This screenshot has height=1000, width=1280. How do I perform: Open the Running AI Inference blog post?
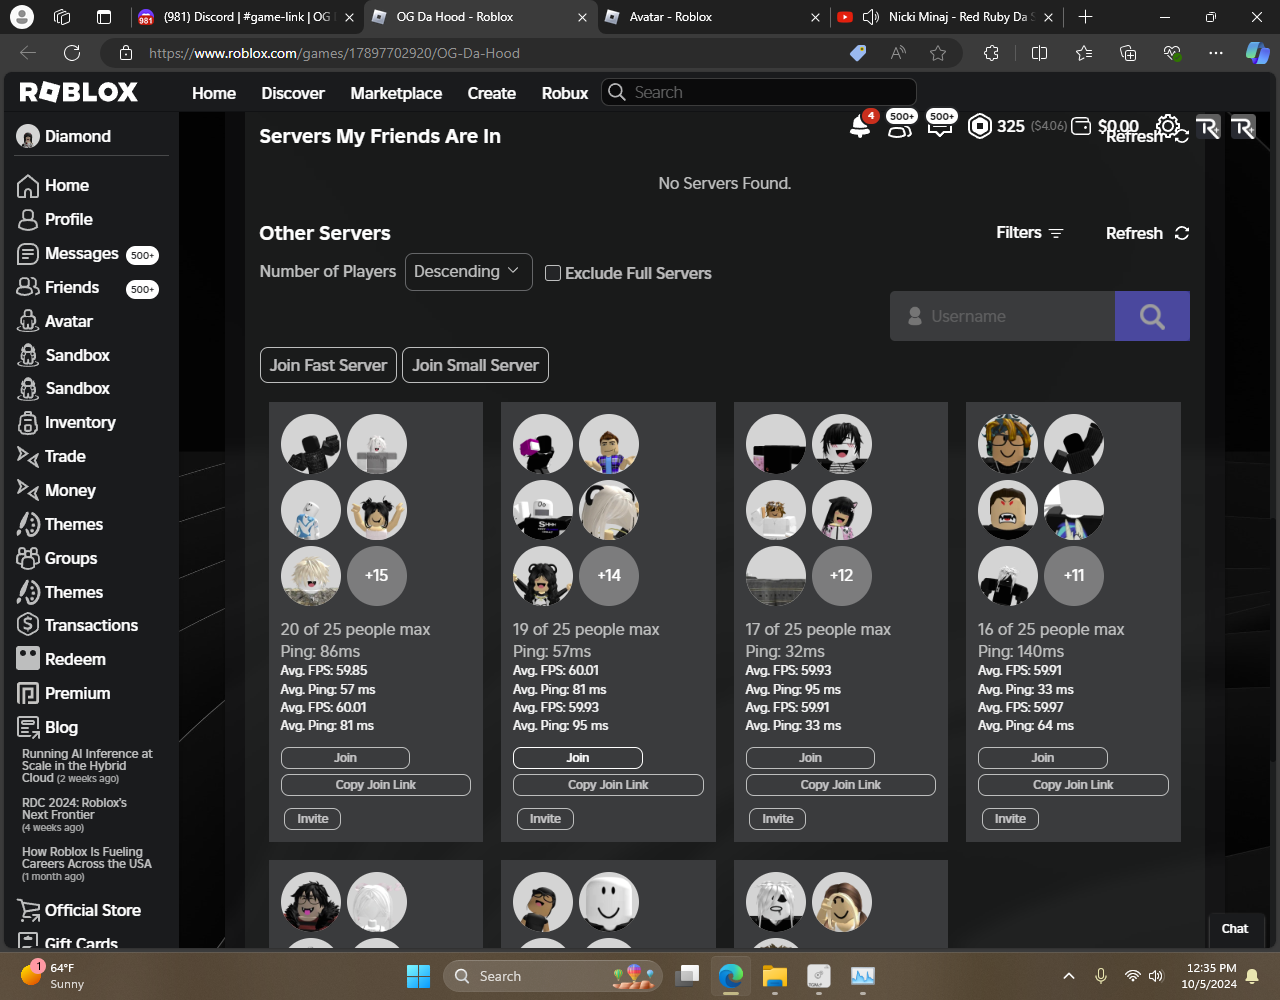pos(87,766)
